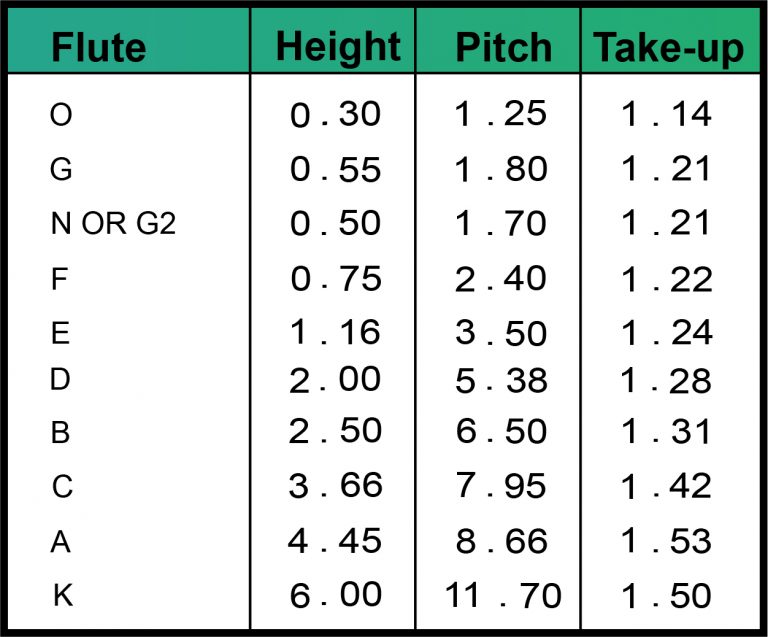
Task: Click the Height column header
Action: 338,47
